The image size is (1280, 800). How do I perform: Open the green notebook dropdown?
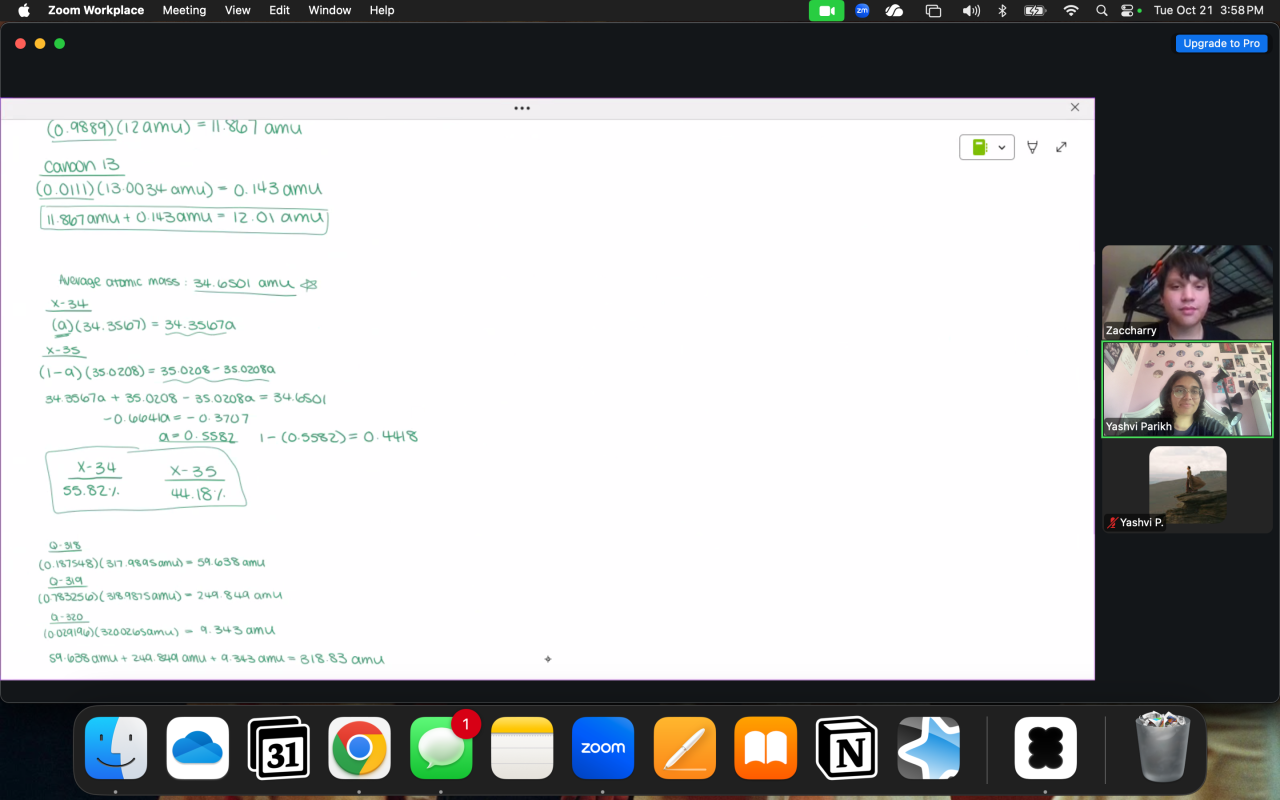click(987, 147)
